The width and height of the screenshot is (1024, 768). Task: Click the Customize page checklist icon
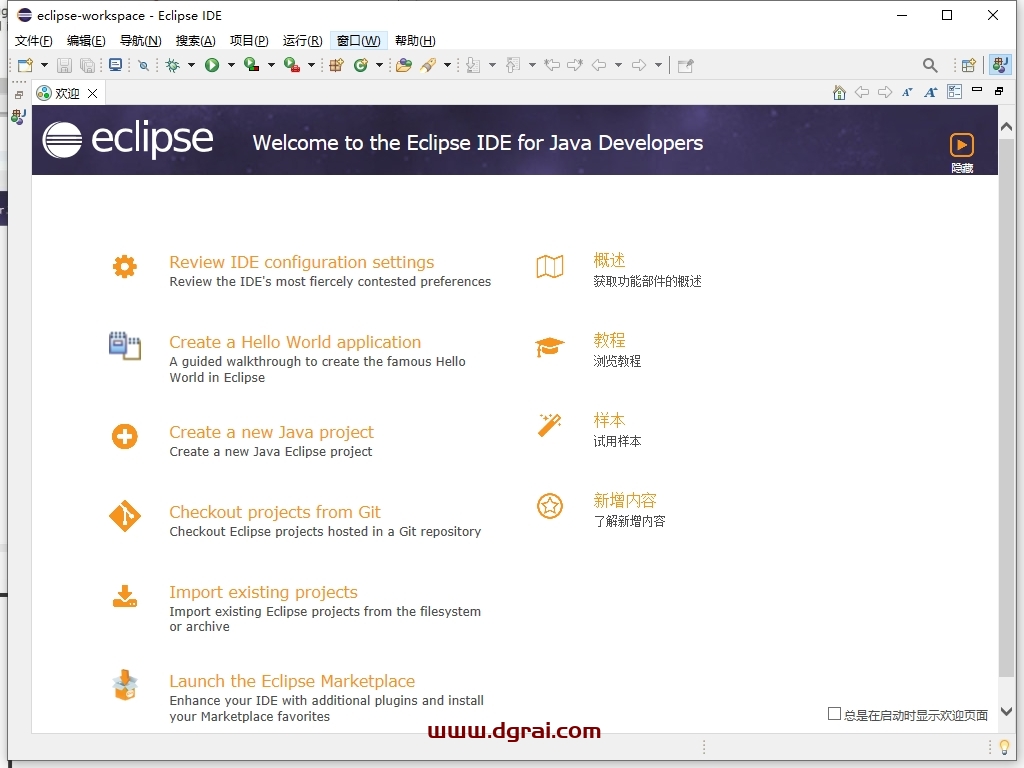954,92
